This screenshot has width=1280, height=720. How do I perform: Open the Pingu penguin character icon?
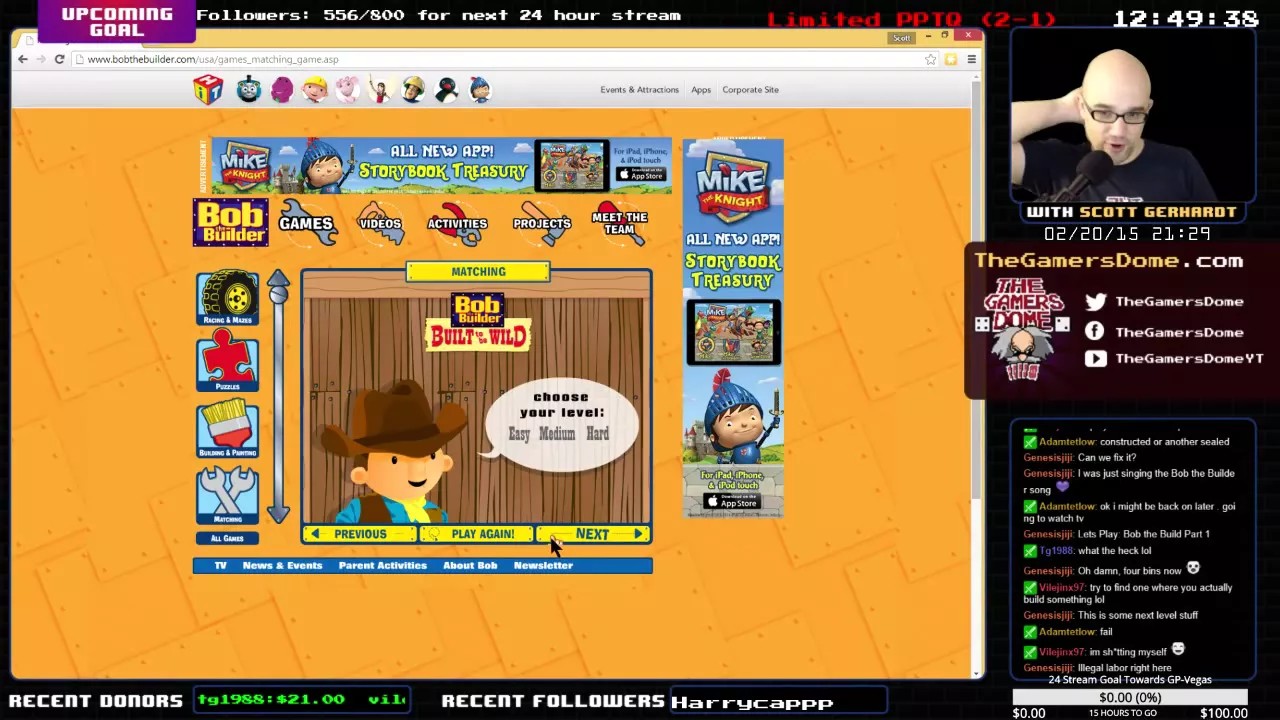447,90
